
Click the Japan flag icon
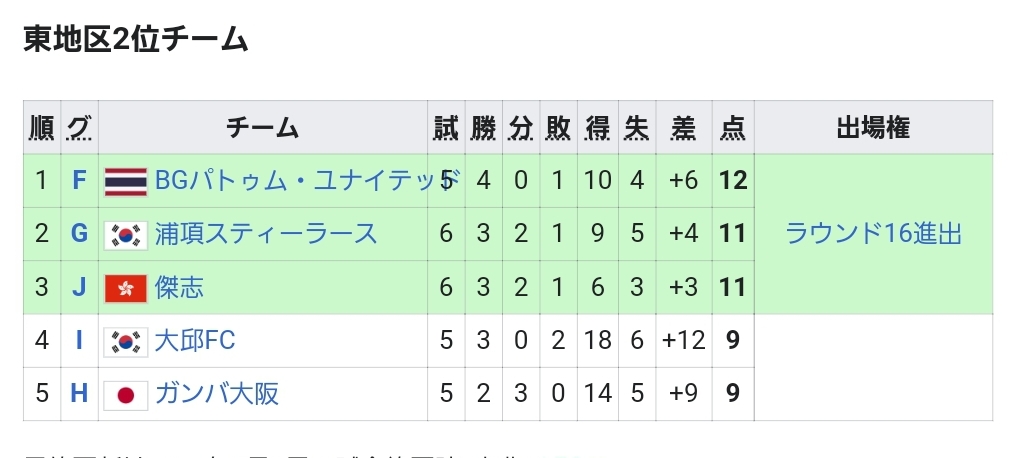[126, 394]
